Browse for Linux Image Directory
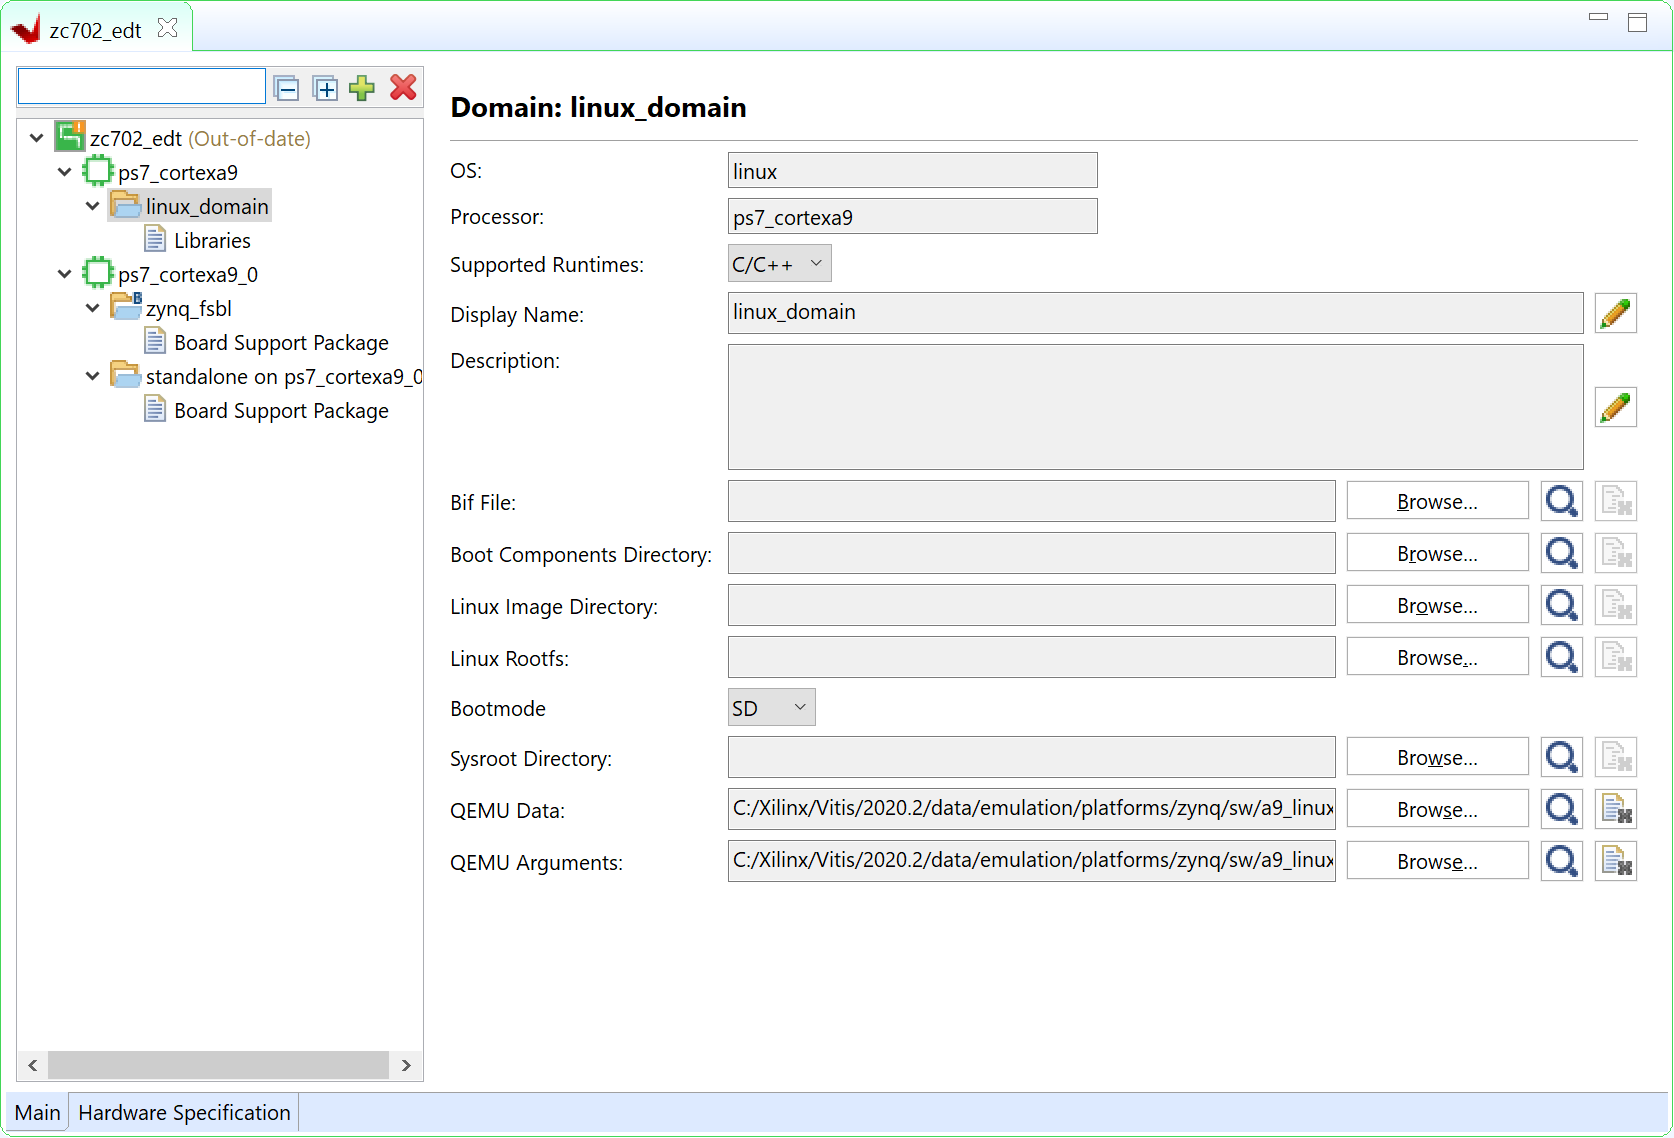The height and width of the screenshot is (1138, 1674). point(1437,605)
